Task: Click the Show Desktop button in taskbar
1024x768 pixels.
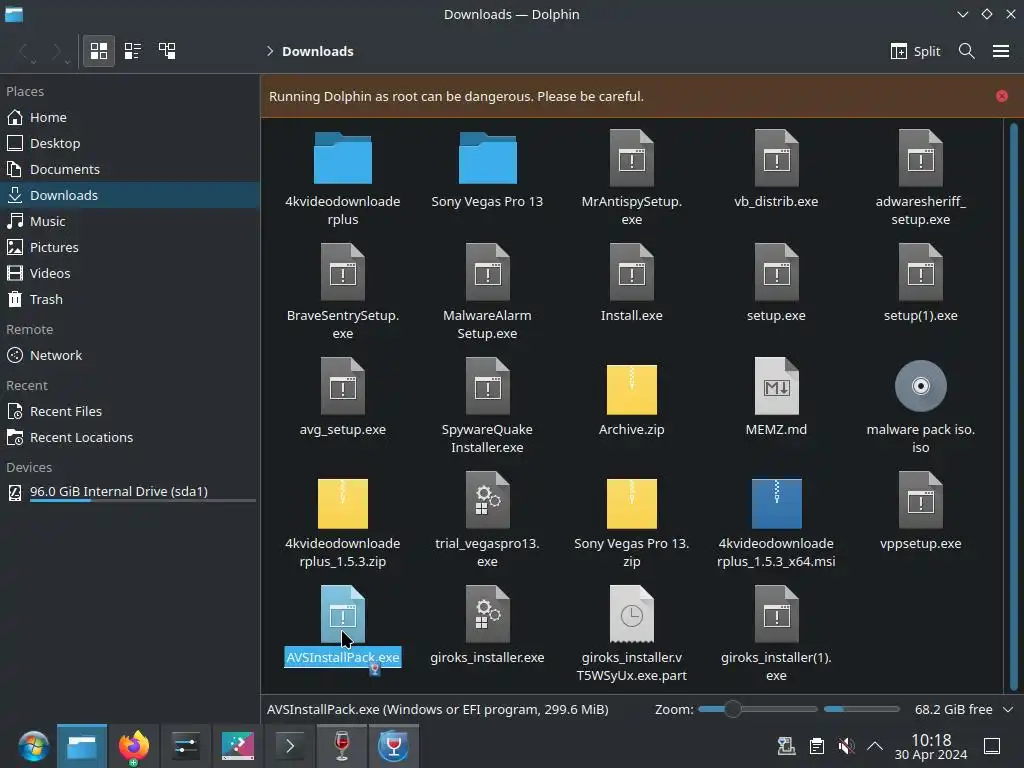Action: [x=992, y=746]
